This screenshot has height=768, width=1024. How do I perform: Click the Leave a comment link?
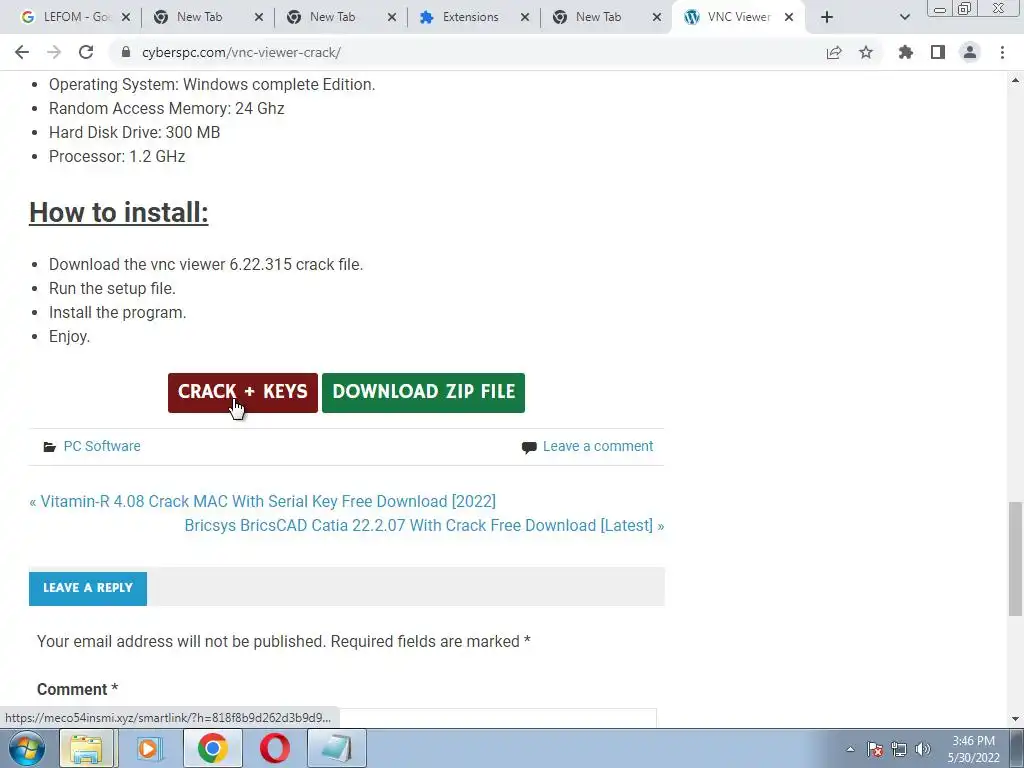click(598, 446)
